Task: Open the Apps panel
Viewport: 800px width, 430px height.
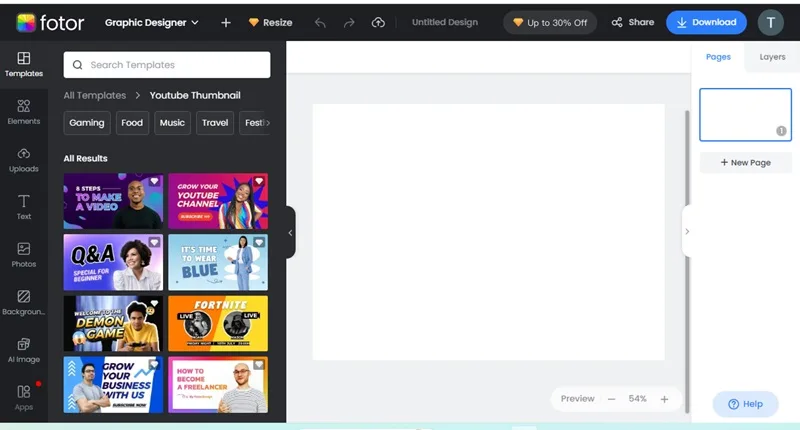Action: click(x=23, y=398)
